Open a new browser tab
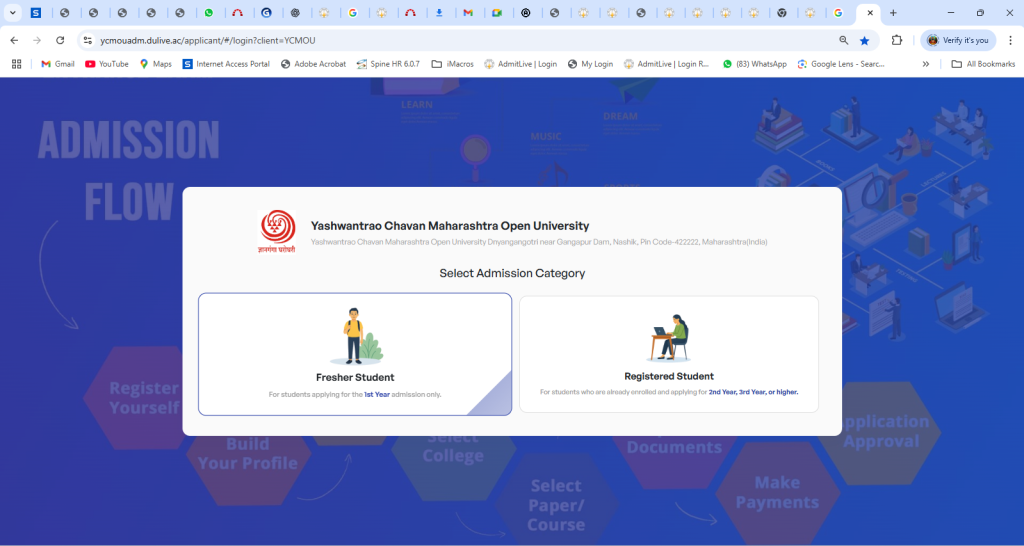The image size is (1024, 546). pos(893,13)
